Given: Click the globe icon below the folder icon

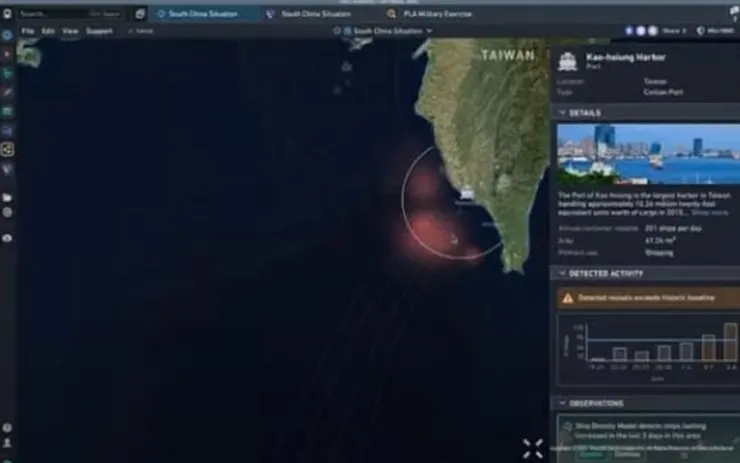Looking at the screenshot, I should tap(7, 212).
